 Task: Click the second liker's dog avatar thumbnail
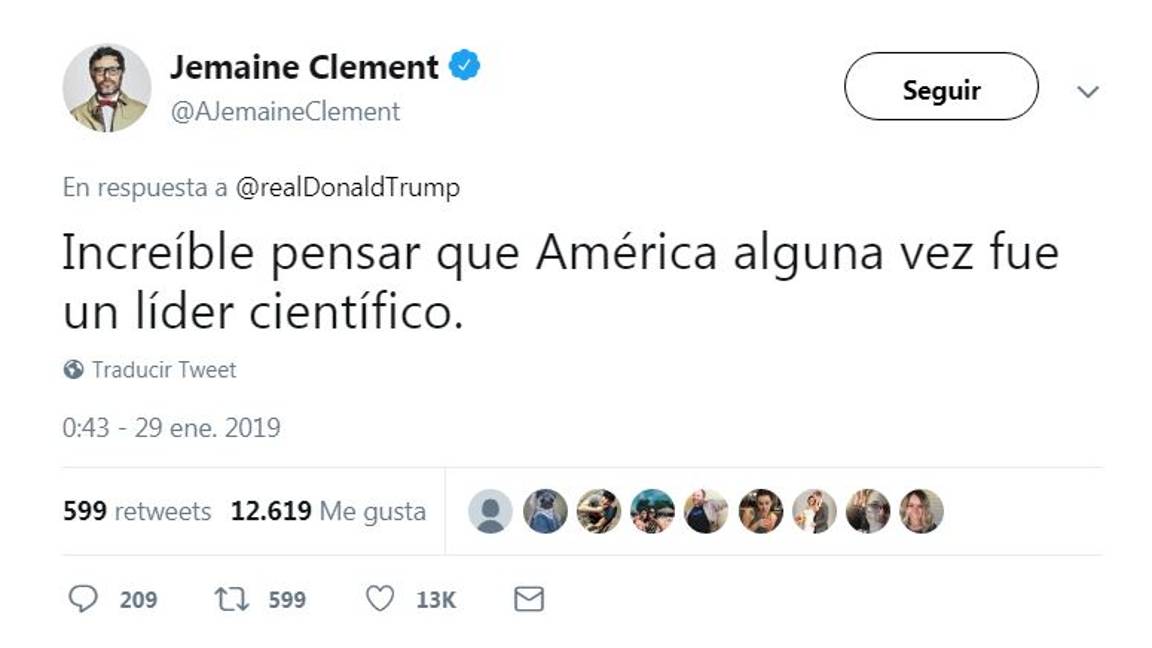tap(544, 510)
